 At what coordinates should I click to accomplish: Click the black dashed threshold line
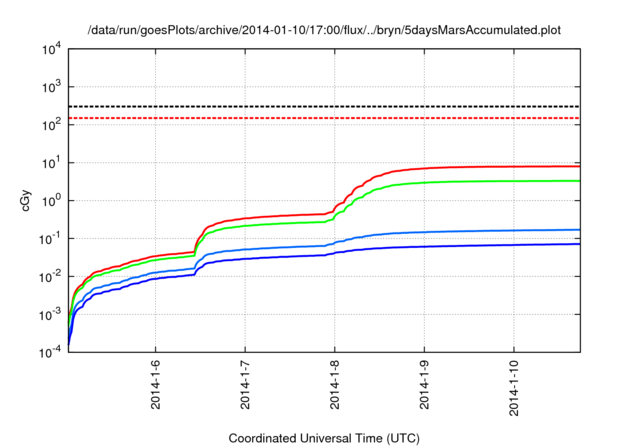(324, 106)
